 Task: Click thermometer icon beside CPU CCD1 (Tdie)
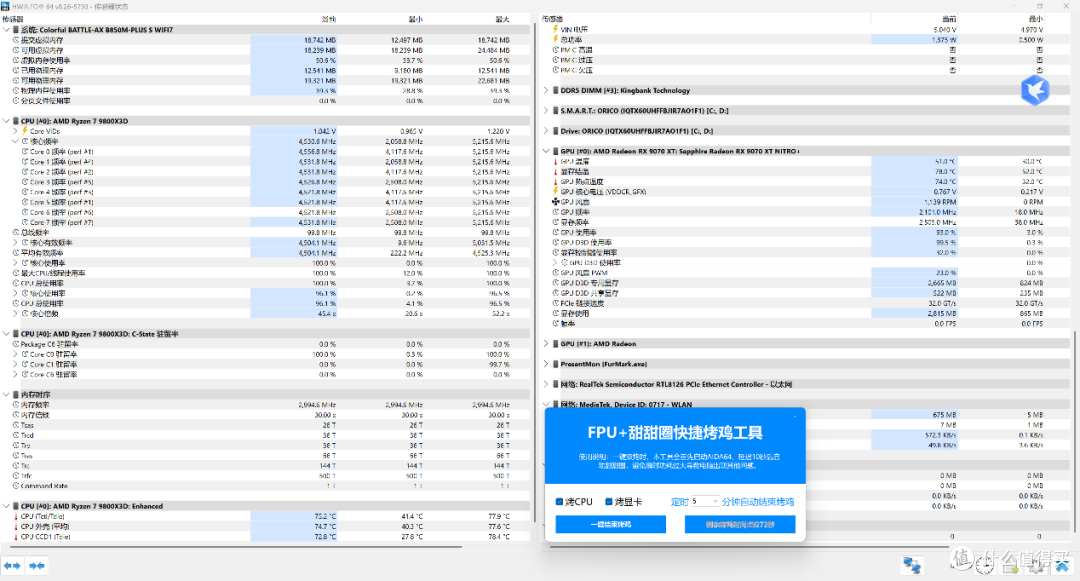tap(16, 536)
